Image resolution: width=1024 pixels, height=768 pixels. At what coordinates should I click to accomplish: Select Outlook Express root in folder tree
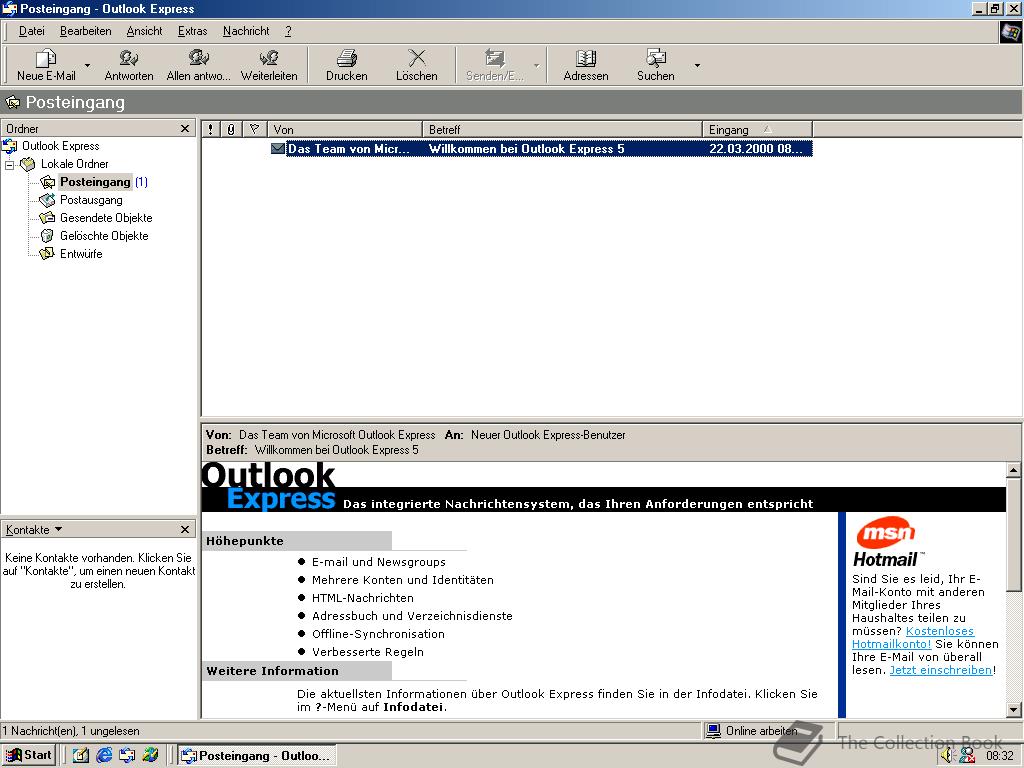pyautogui.click(x=60, y=146)
